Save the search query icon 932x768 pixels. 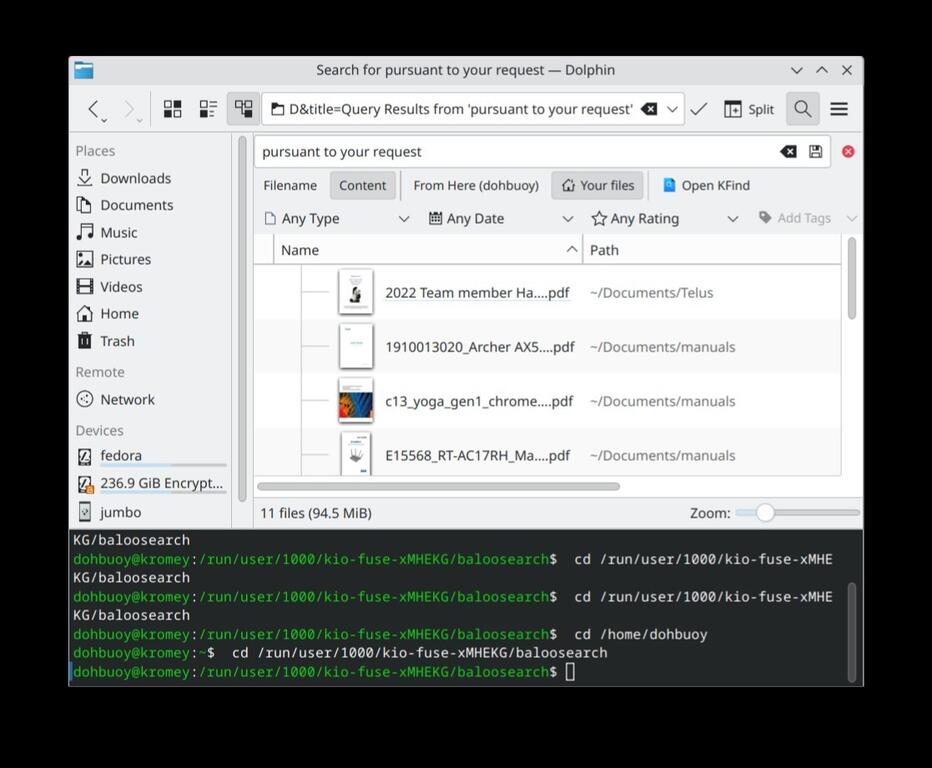coord(816,152)
